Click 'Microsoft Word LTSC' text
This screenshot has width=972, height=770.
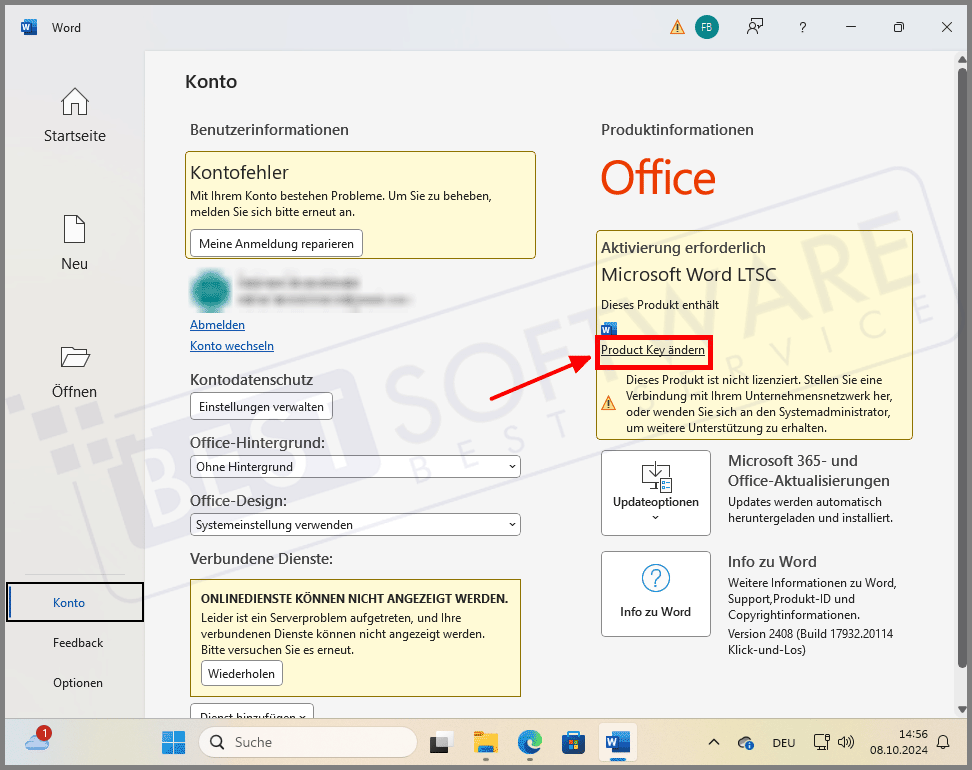point(689,275)
